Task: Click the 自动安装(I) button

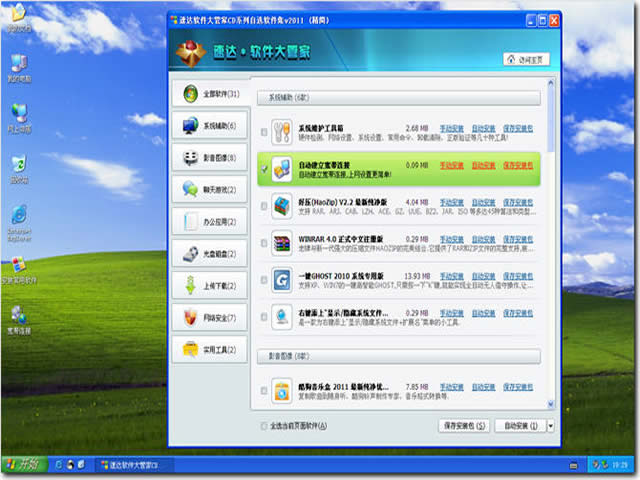Action: (x=521, y=426)
